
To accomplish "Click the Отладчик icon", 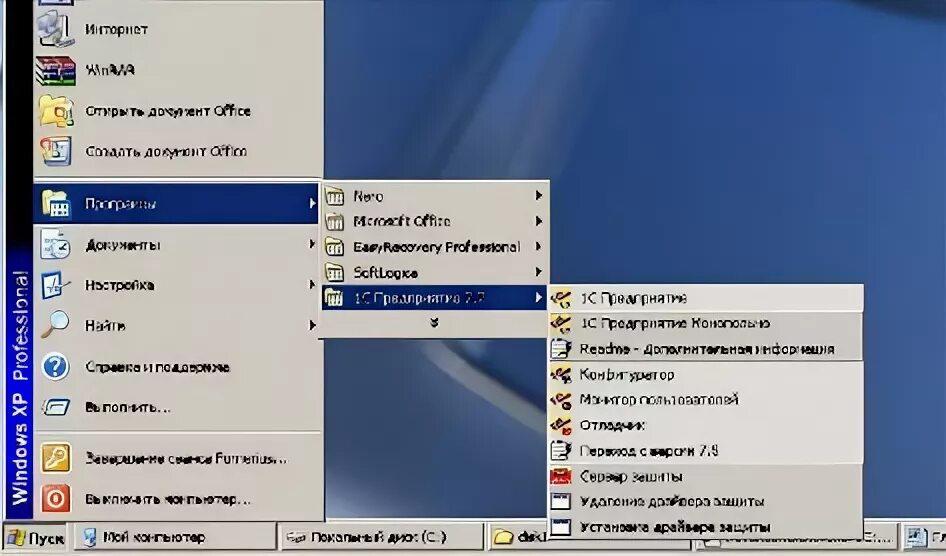I will pos(561,425).
